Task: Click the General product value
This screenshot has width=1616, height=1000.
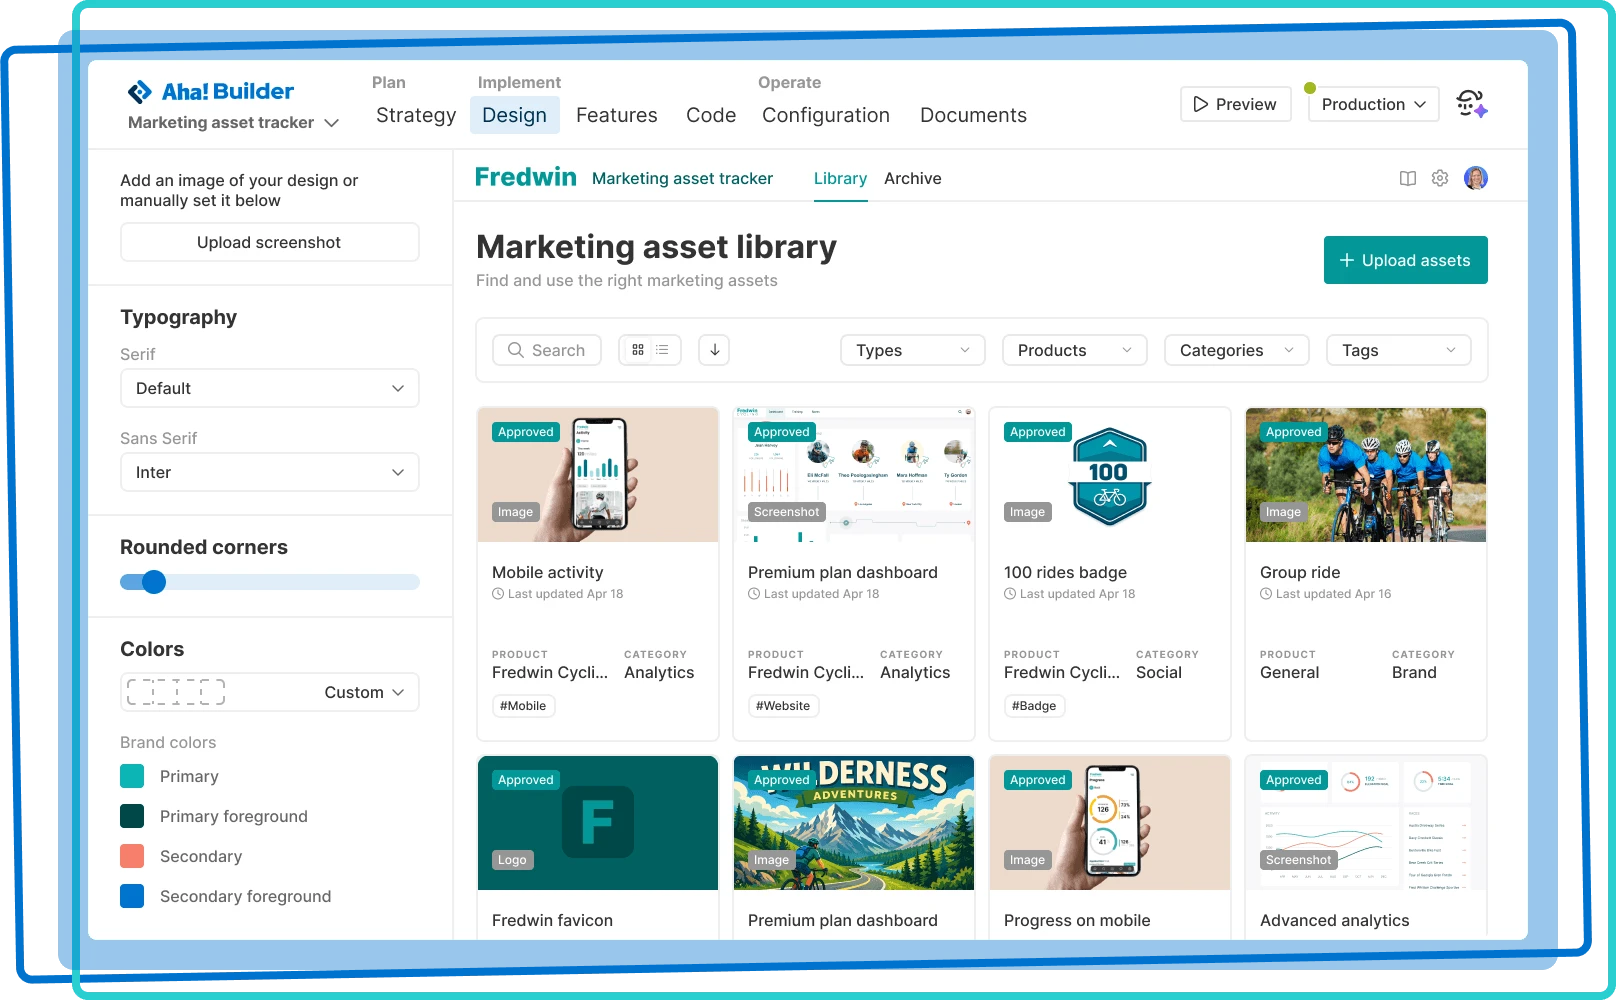Action: [1290, 673]
